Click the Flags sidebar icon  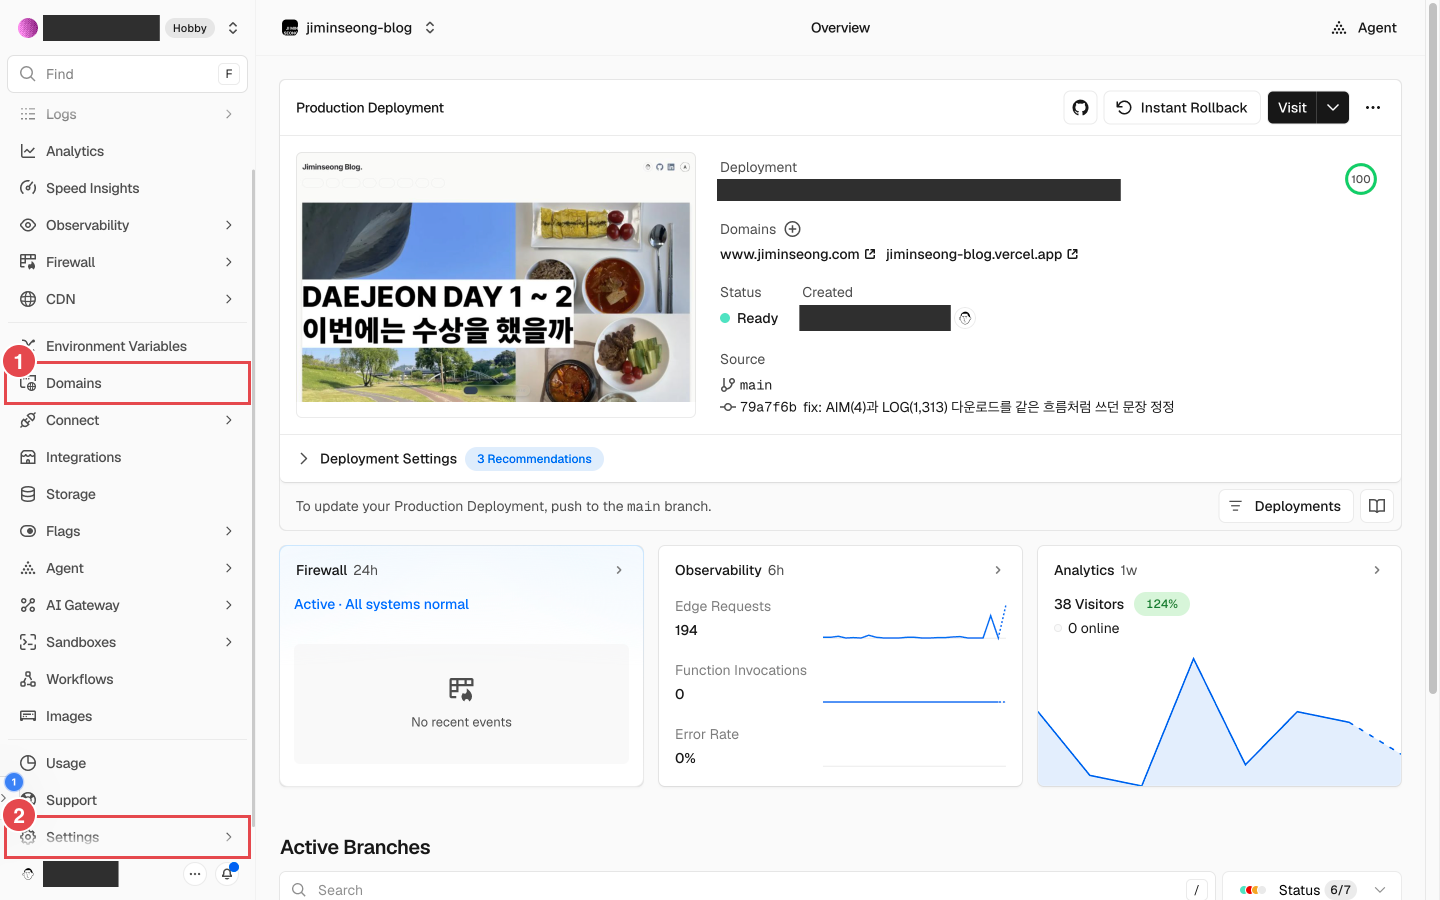(28, 531)
